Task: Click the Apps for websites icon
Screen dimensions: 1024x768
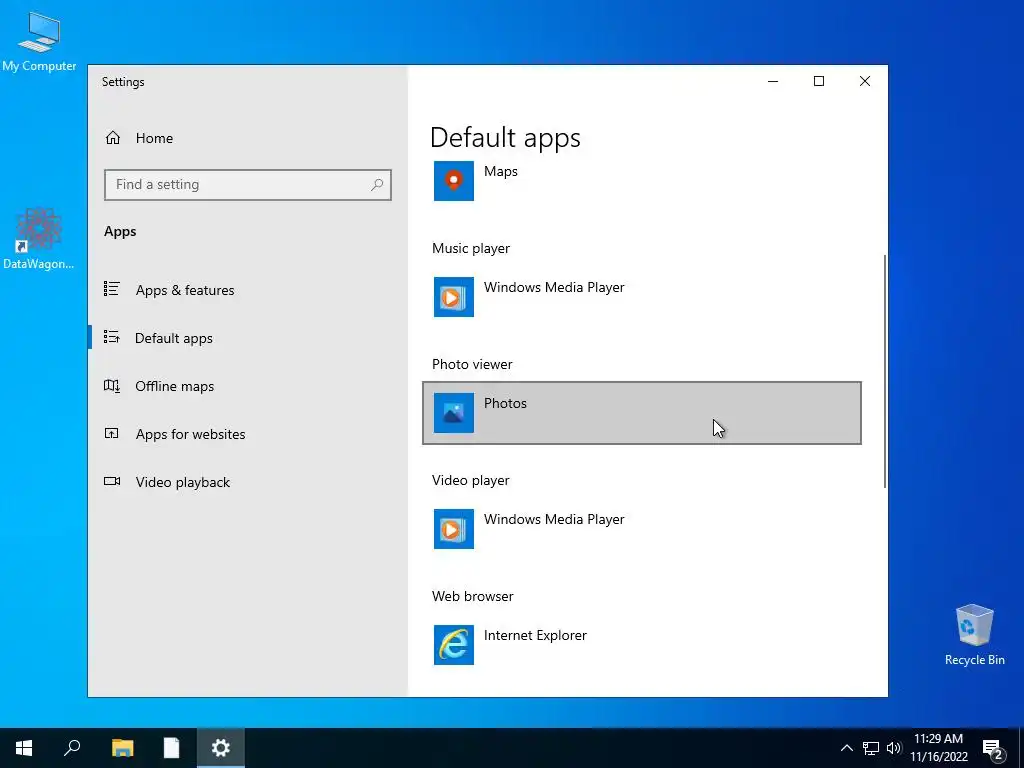Action: tap(112, 433)
